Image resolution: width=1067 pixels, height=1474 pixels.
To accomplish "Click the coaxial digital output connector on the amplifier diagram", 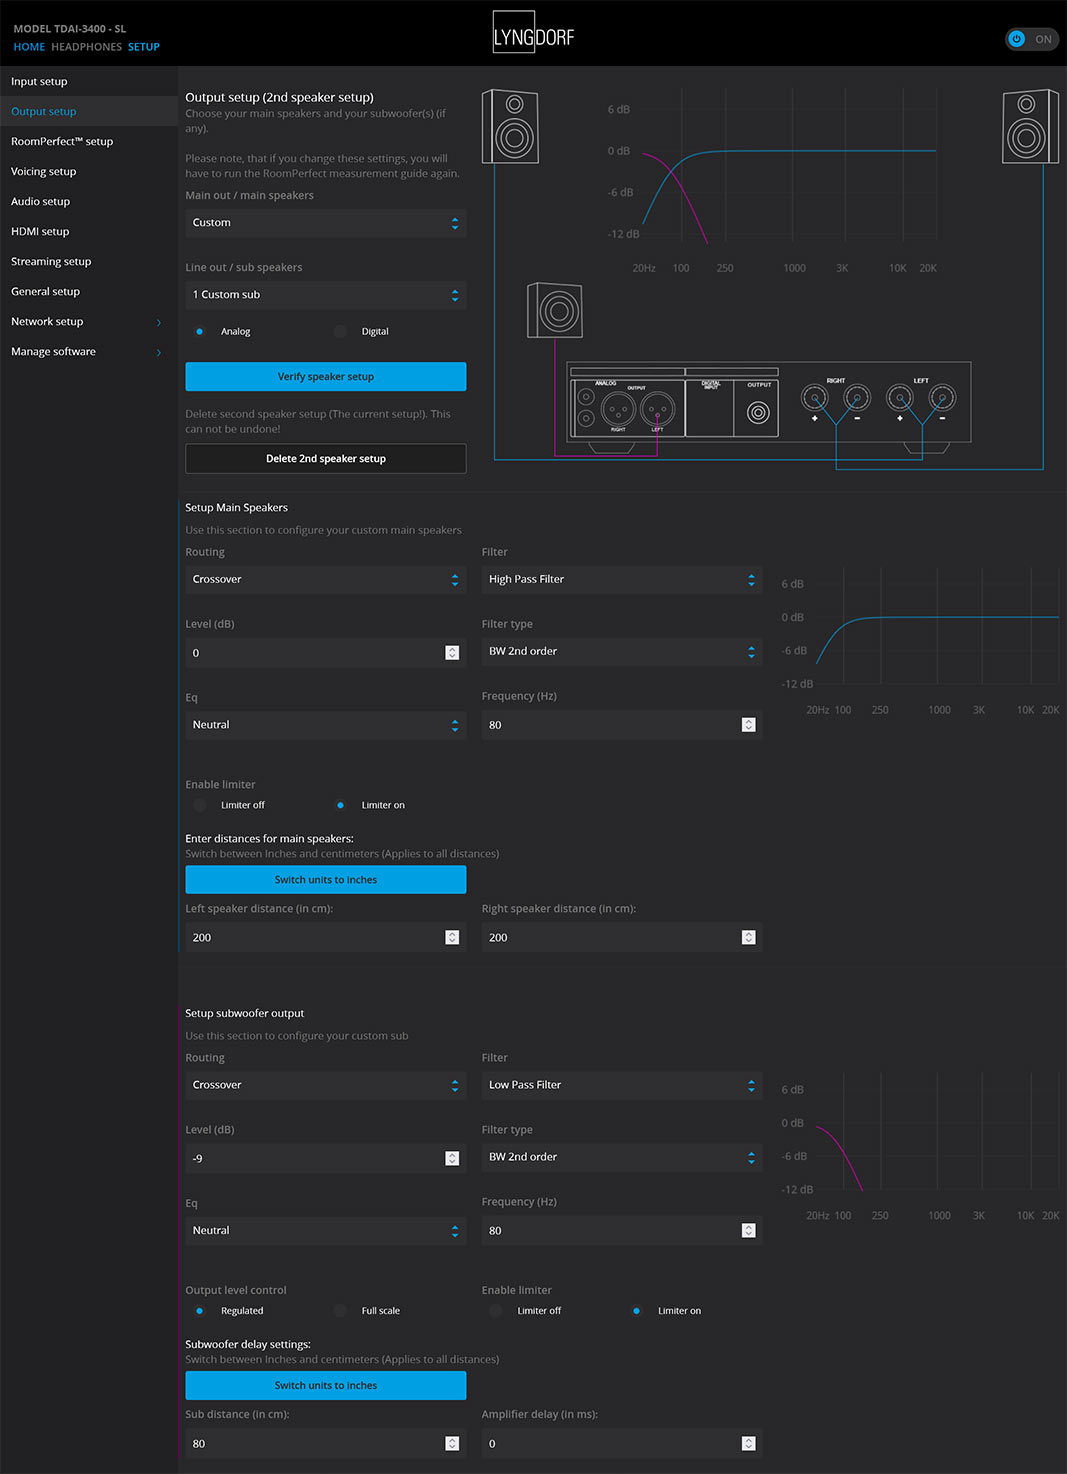I will point(758,412).
